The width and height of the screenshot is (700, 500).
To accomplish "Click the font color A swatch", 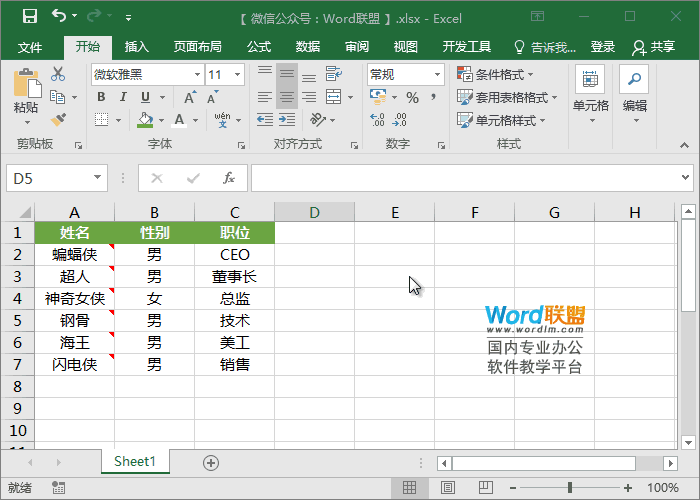I will point(179,120).
